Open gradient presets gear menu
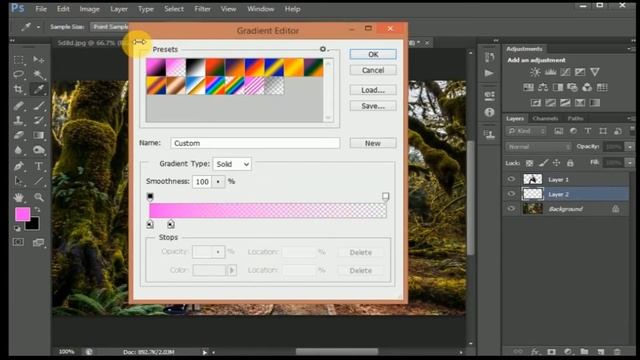The image size is (640, 360). pyautogui.click(x=323, y=49)
